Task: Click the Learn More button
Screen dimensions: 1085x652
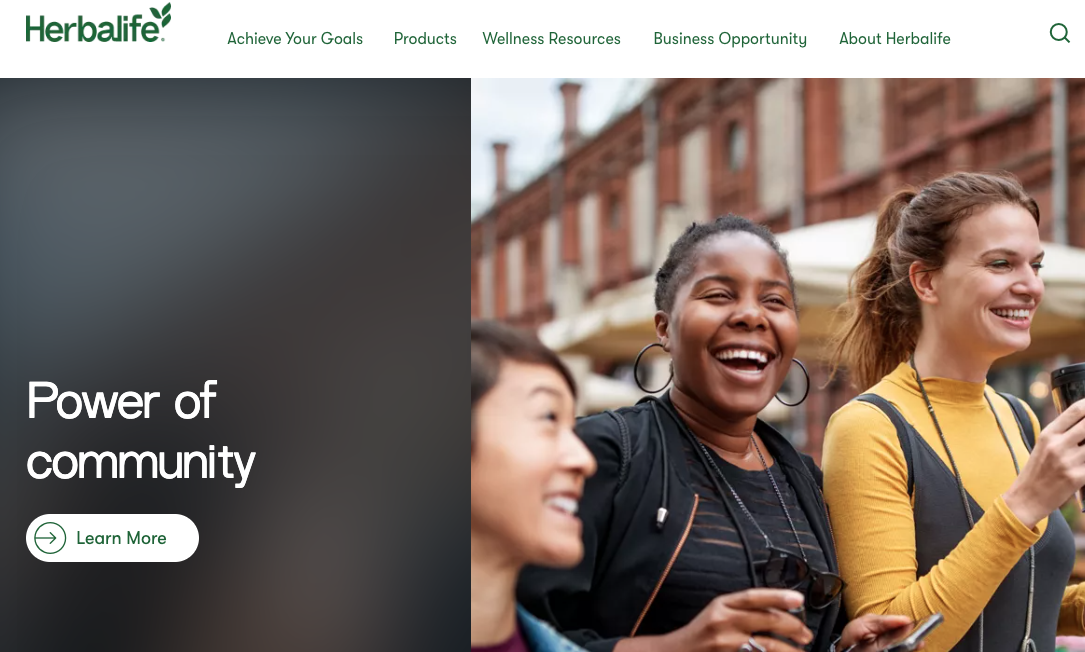Action: point(112,538)
